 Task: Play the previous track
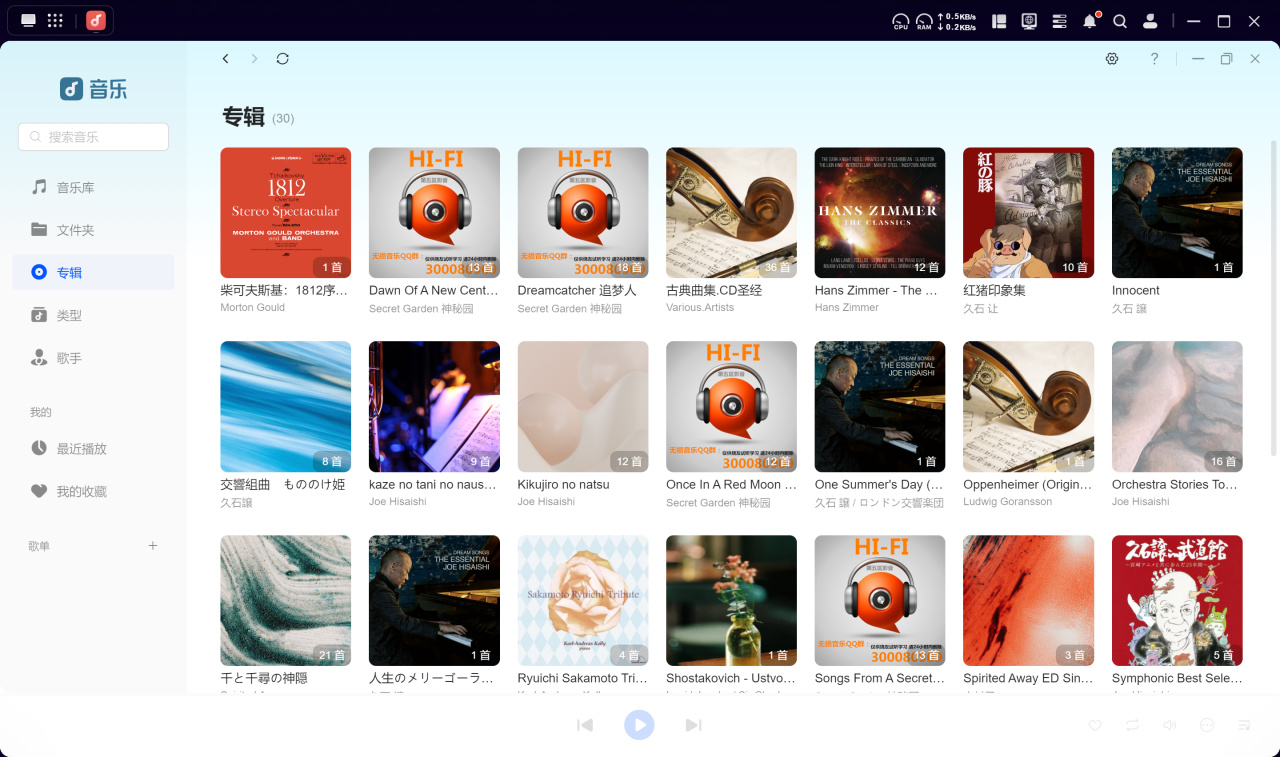tap(585, 725)
